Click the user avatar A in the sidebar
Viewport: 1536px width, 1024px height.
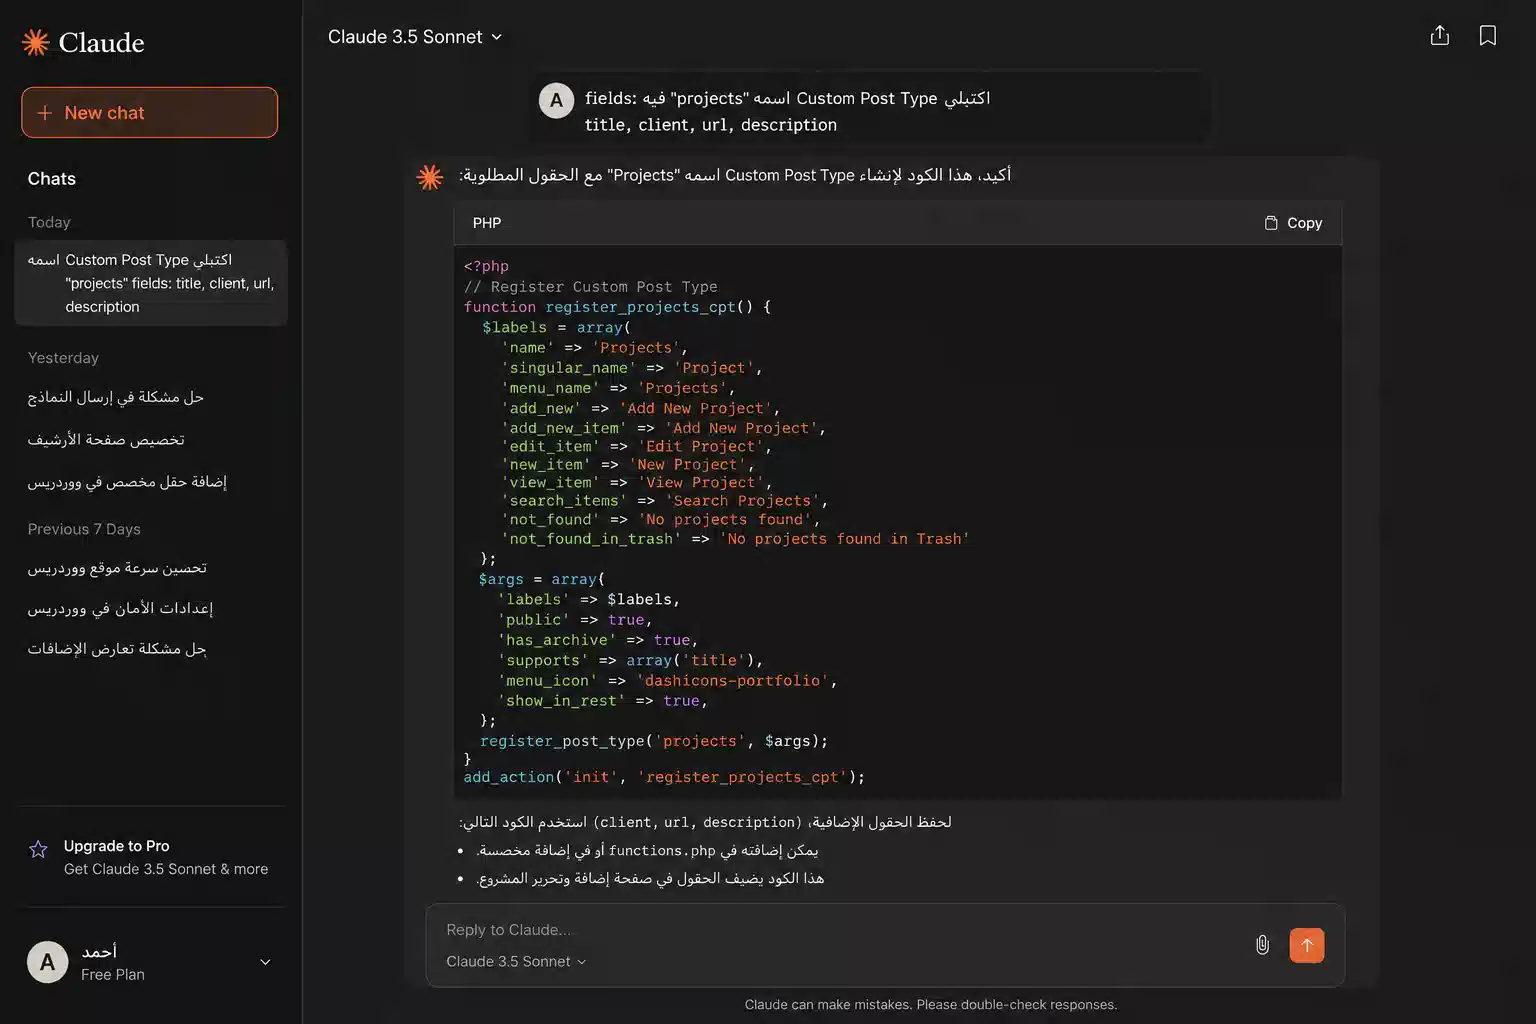47,962
